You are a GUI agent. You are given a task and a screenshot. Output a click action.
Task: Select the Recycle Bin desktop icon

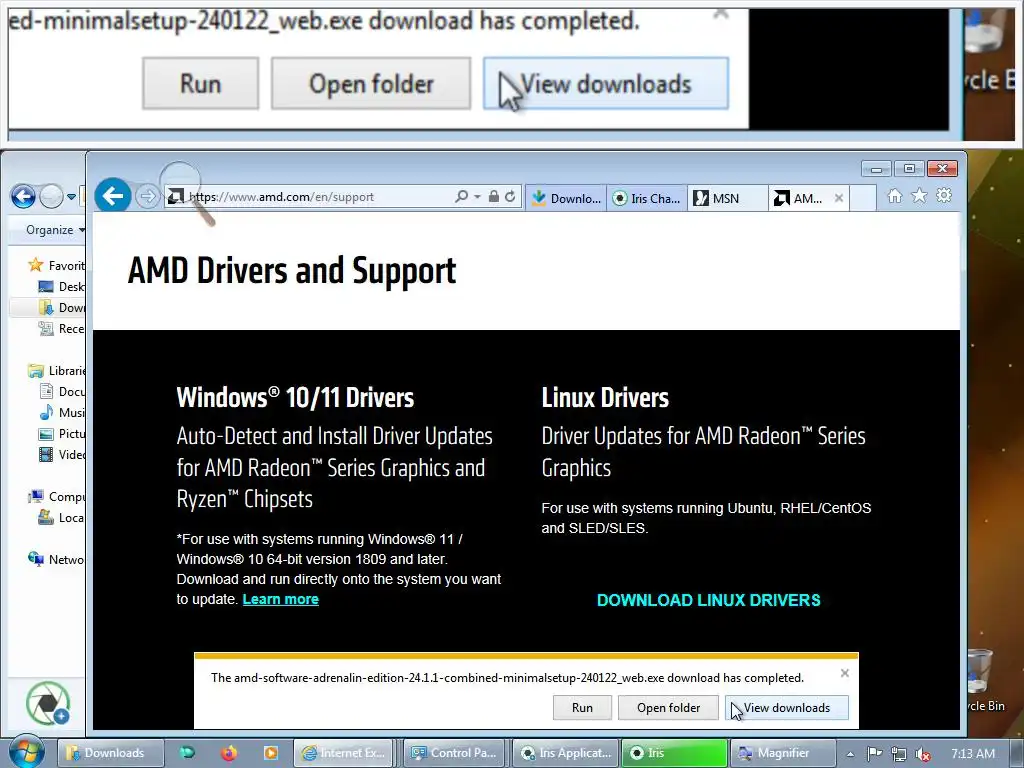(984, 679)
